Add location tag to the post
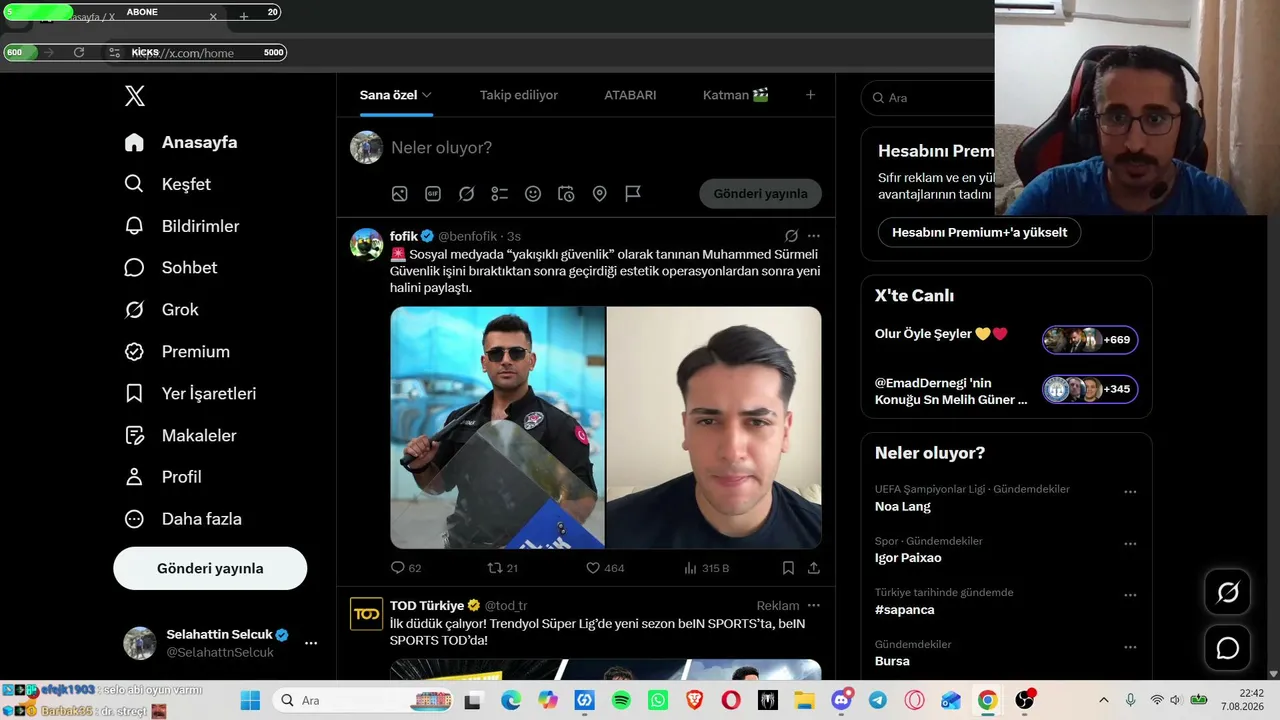This screenshot has width=1280, height=720. click(600, 194)
